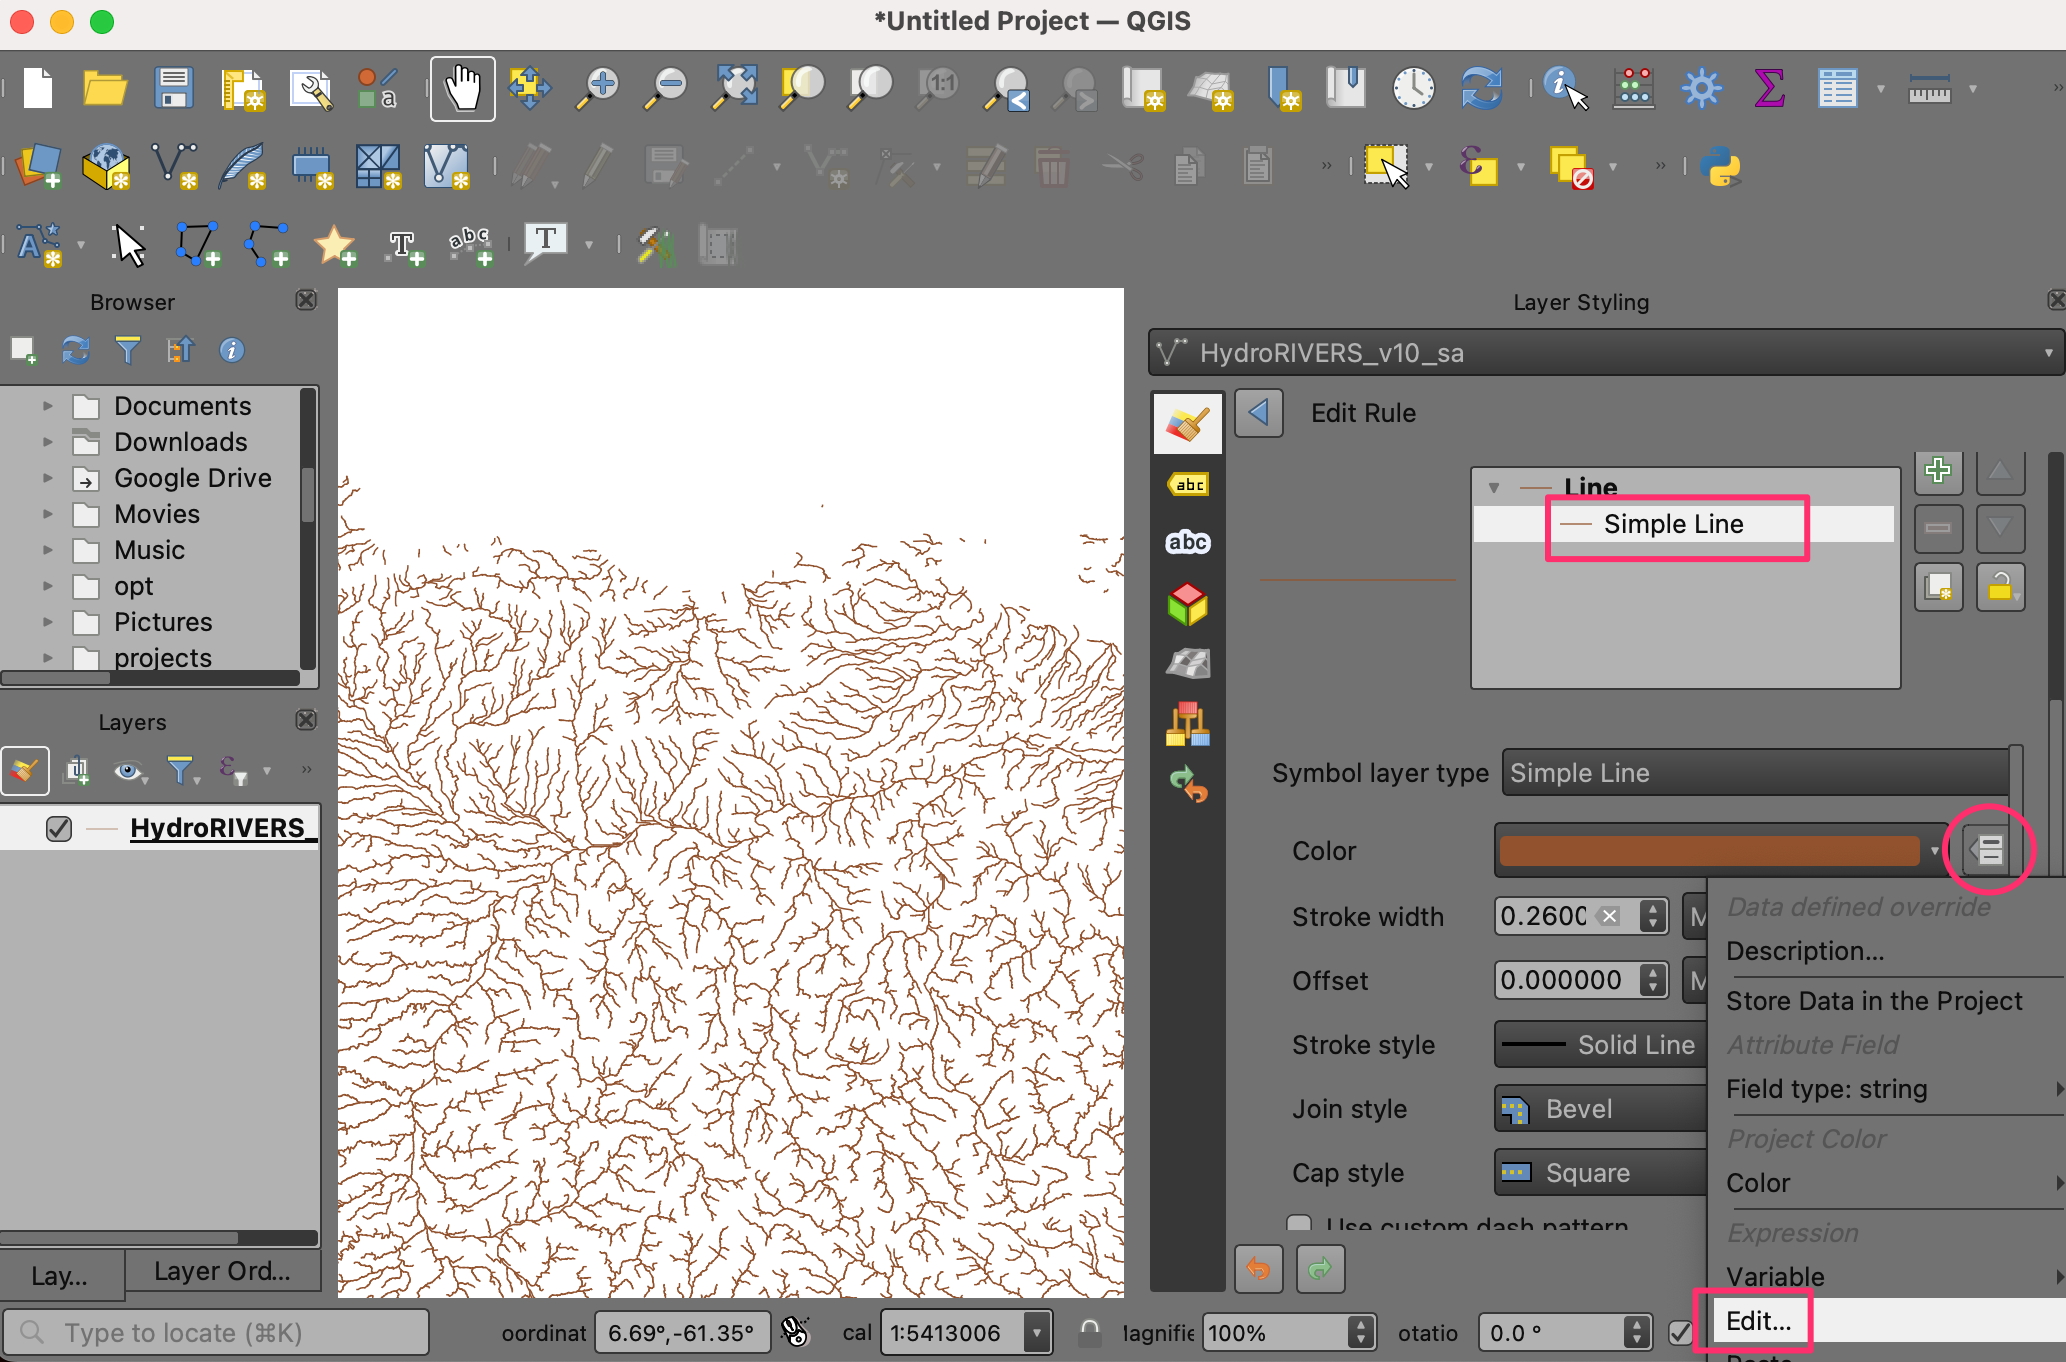2066x1362 pixels.
Task: Open the Symbol layer type dropdown
Action: [x=1756, y=772]
